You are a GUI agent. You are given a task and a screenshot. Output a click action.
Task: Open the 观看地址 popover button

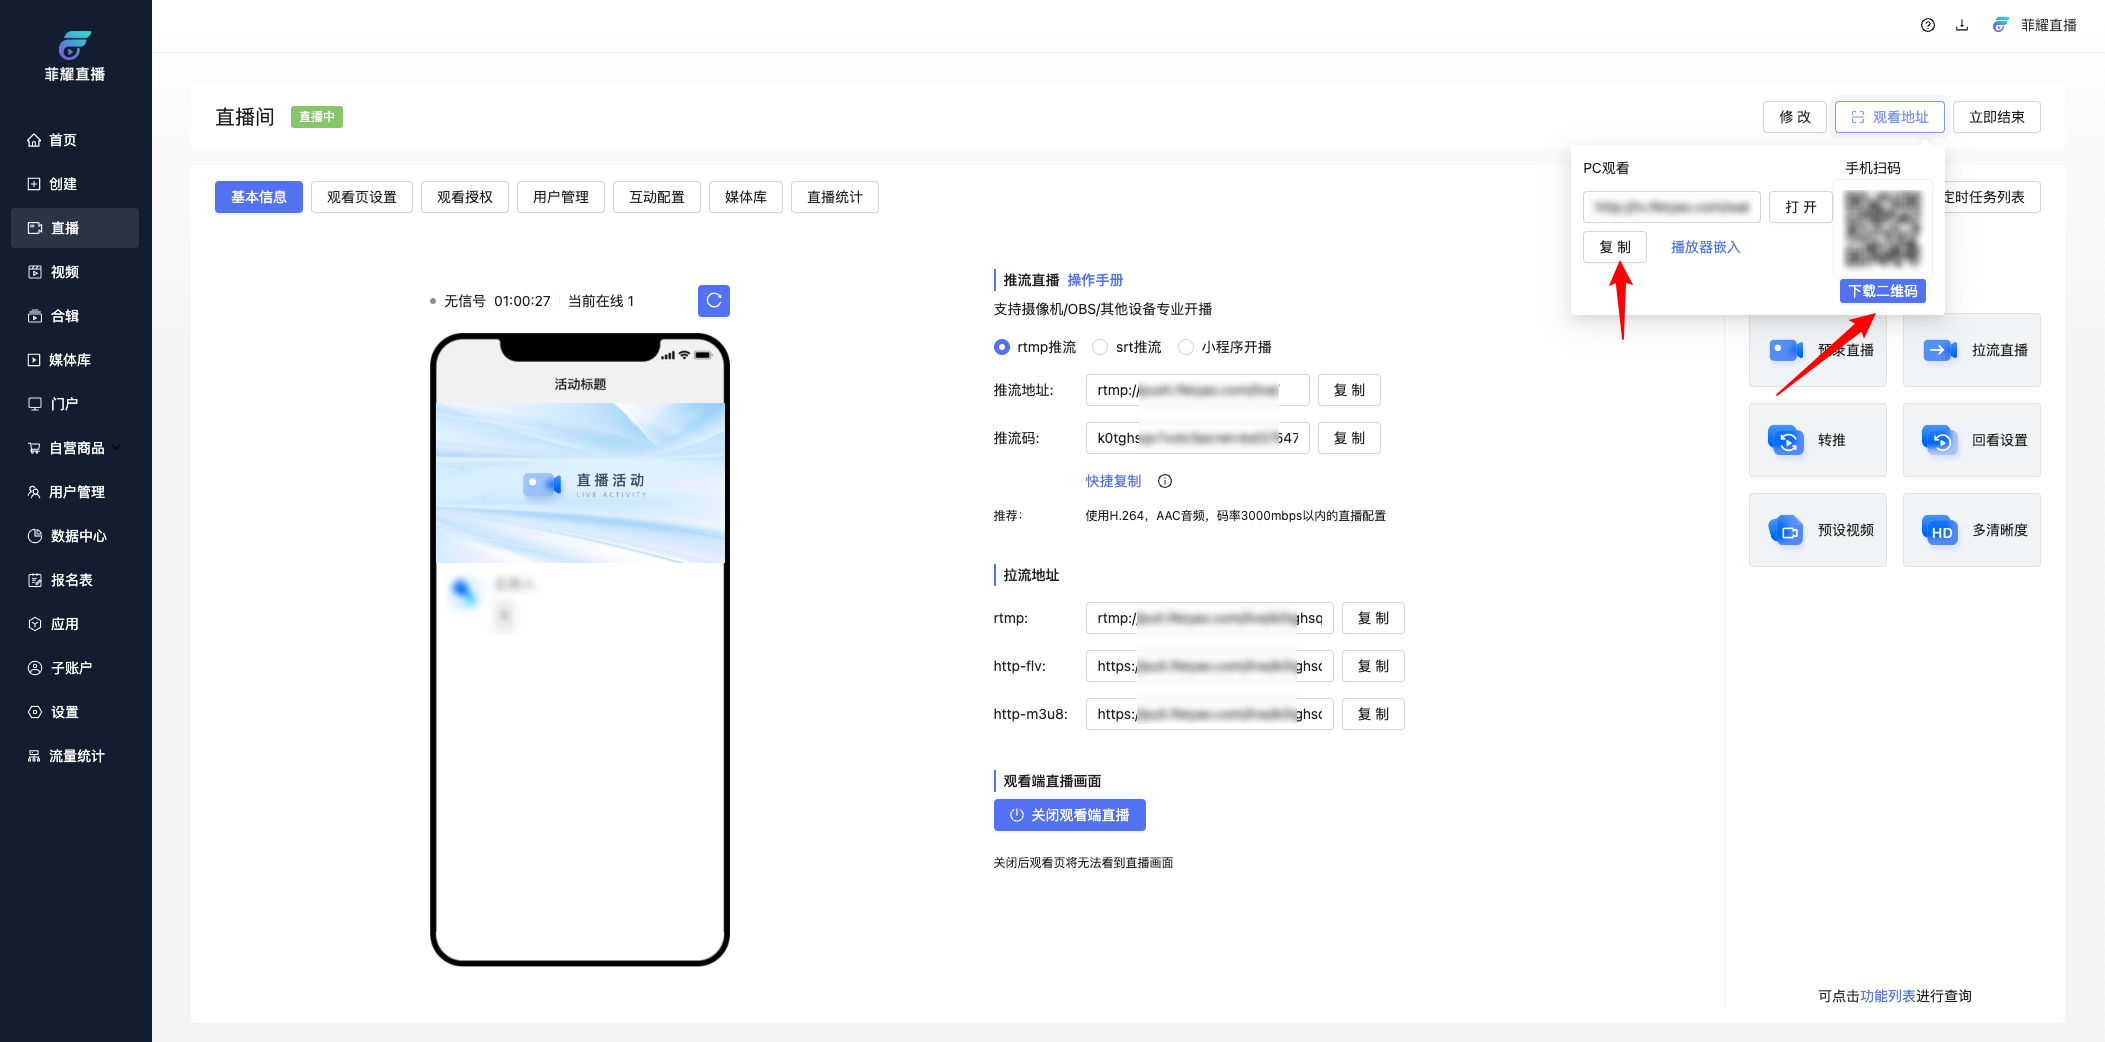pyautogui.click(x=1889, y=117)
